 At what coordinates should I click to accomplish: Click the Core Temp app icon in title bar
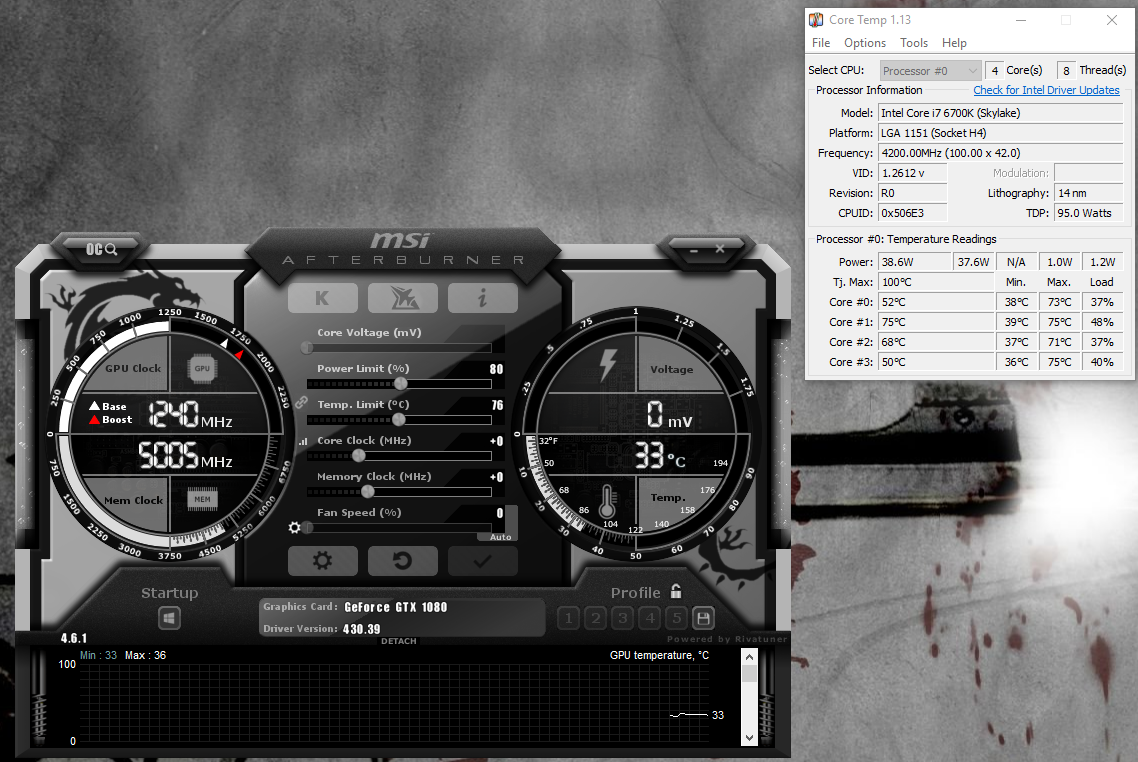click(x=816, y=20)
